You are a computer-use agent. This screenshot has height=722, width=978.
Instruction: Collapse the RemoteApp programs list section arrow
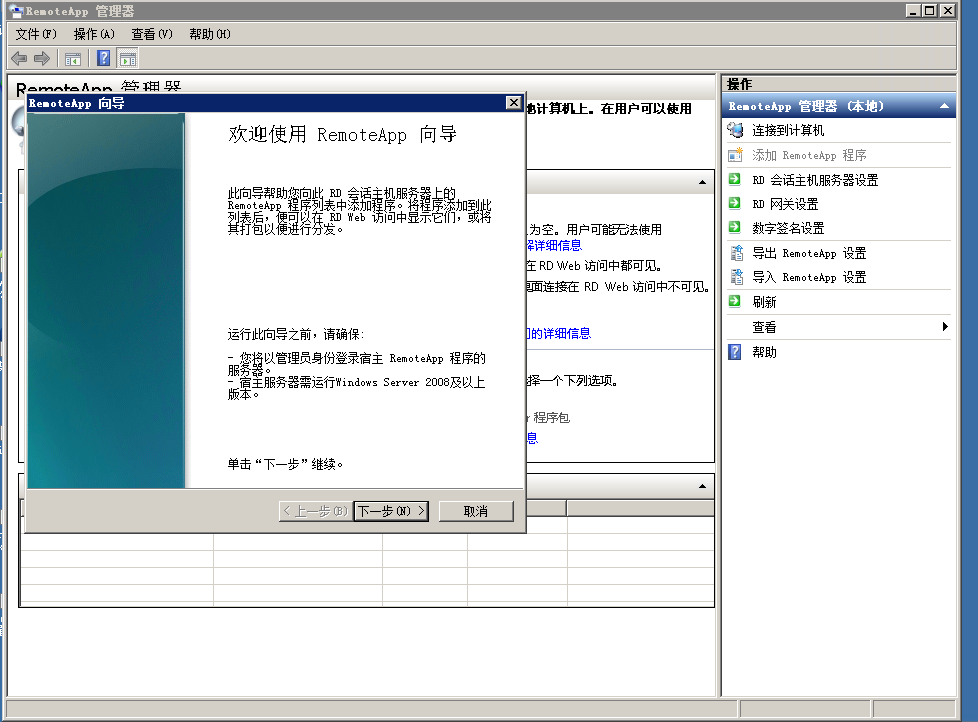702,486
